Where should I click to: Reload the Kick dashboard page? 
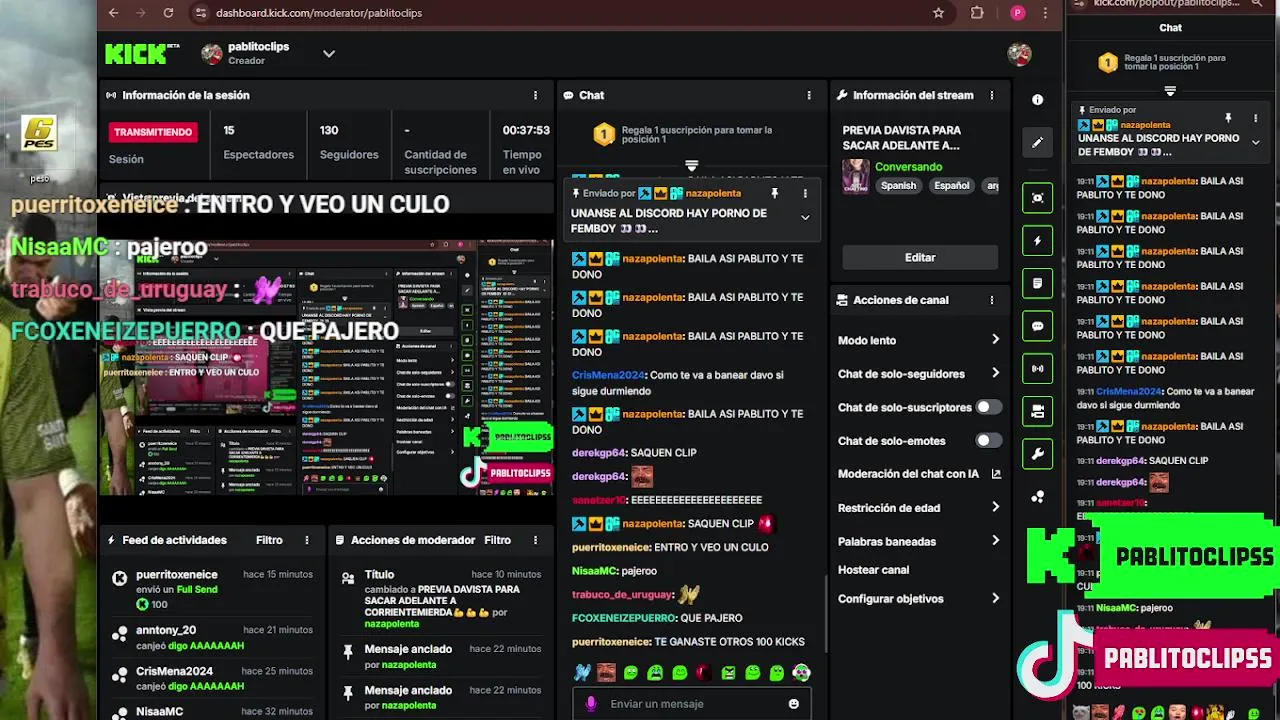click(168, 13)
